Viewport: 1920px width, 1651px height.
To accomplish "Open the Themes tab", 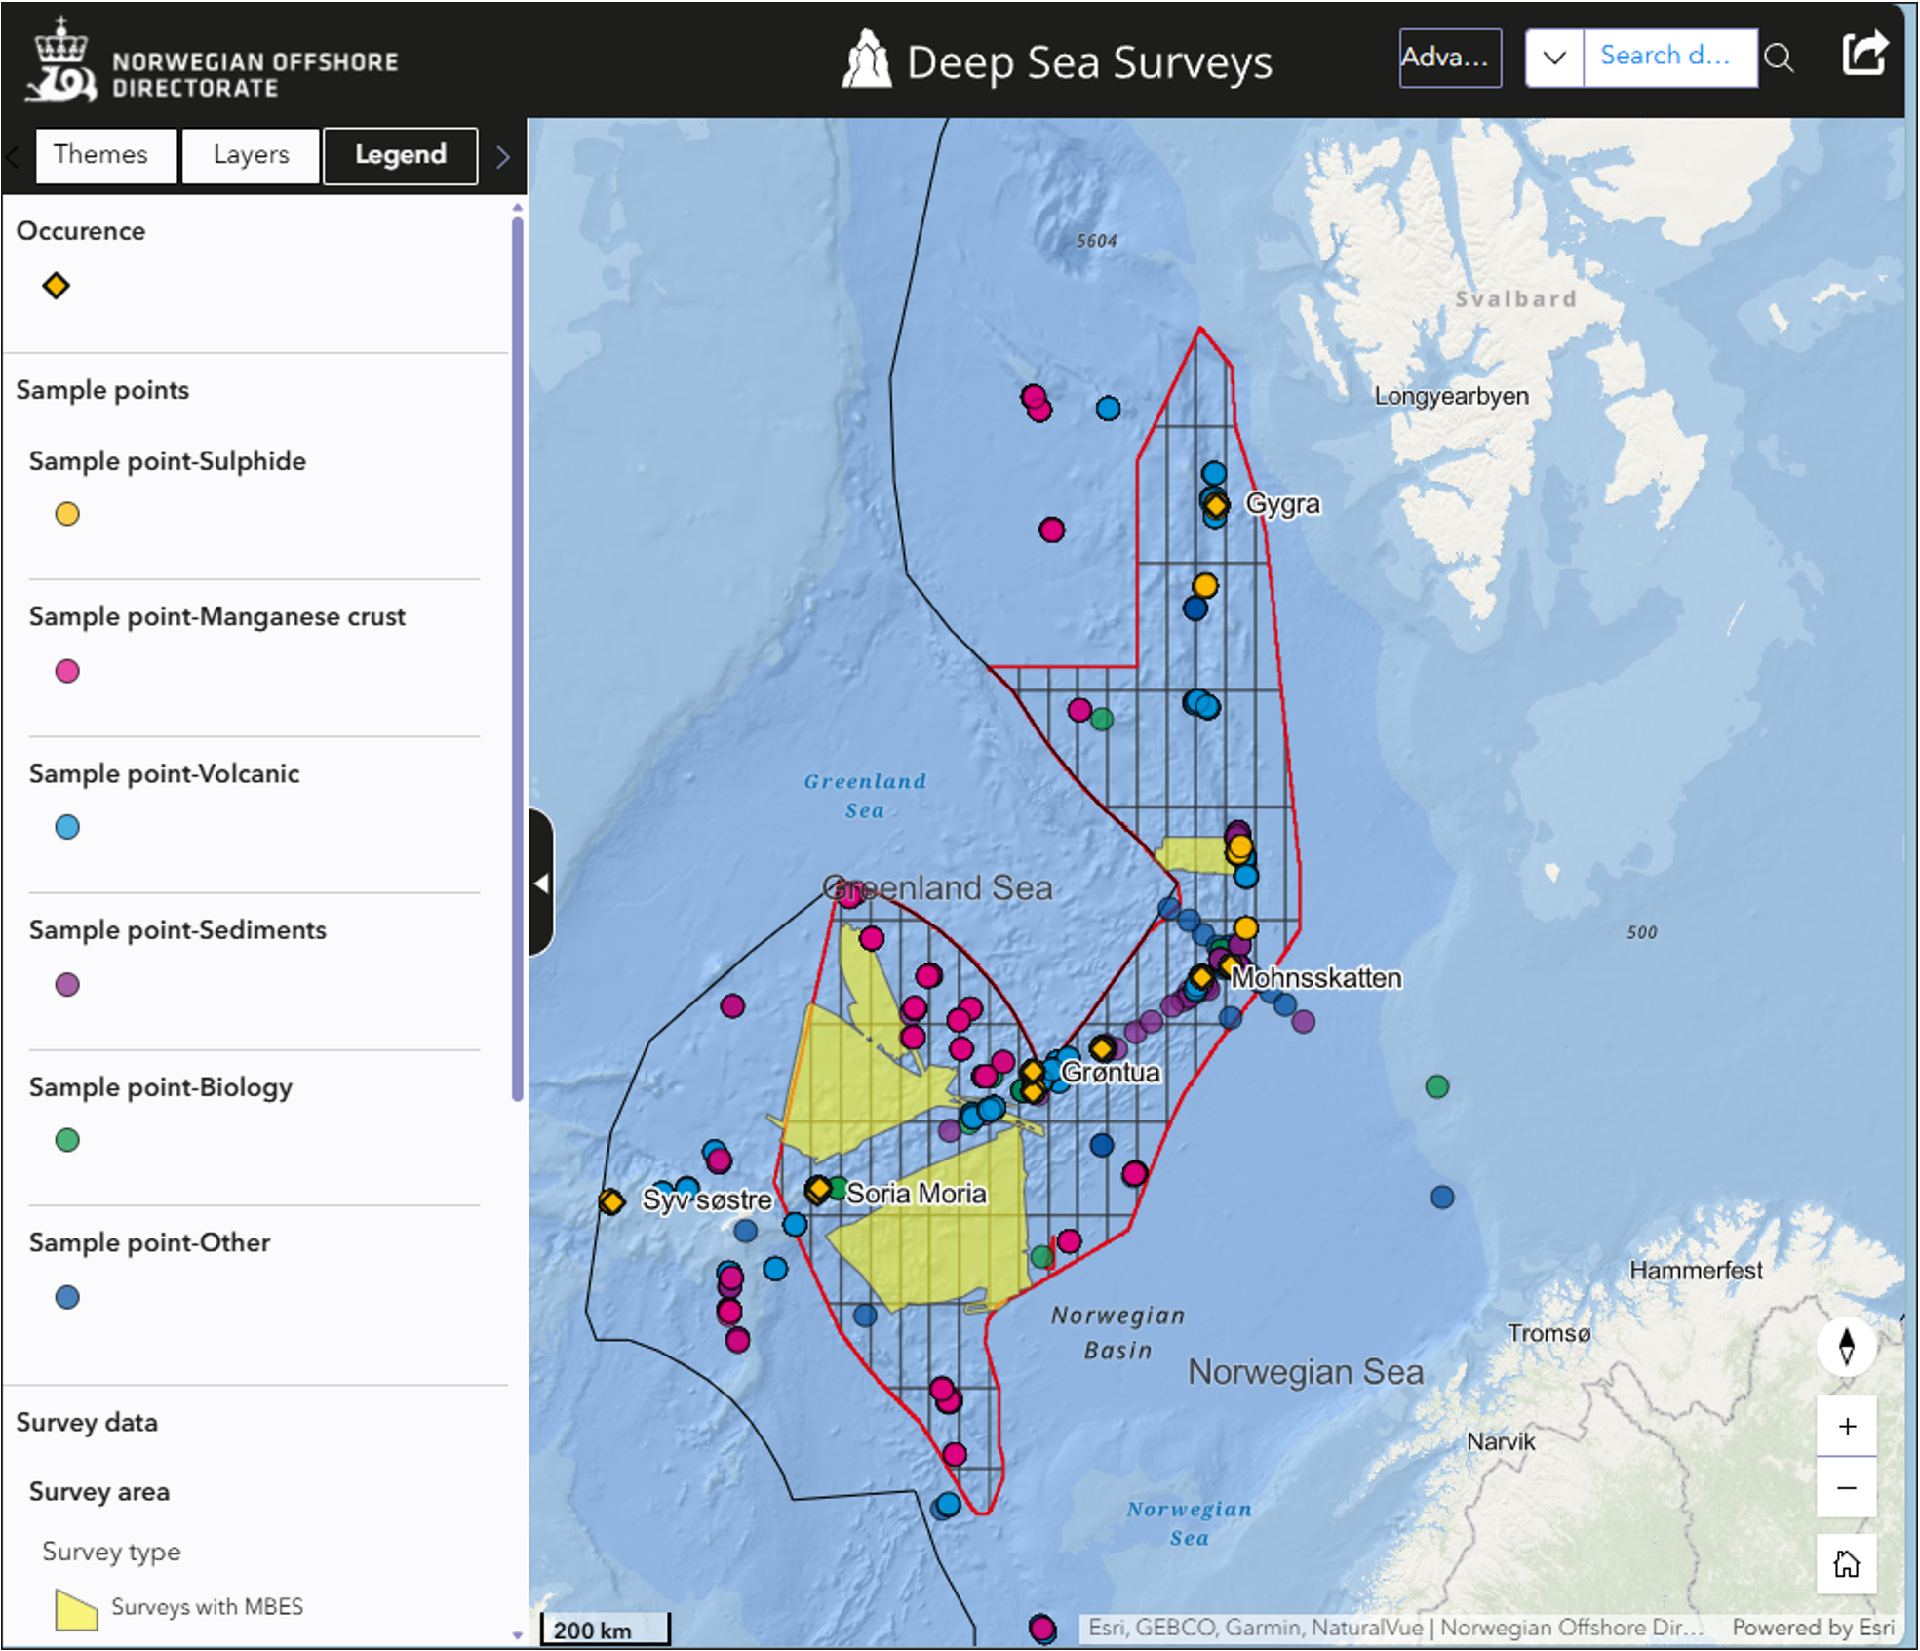I will click(105, 155).
